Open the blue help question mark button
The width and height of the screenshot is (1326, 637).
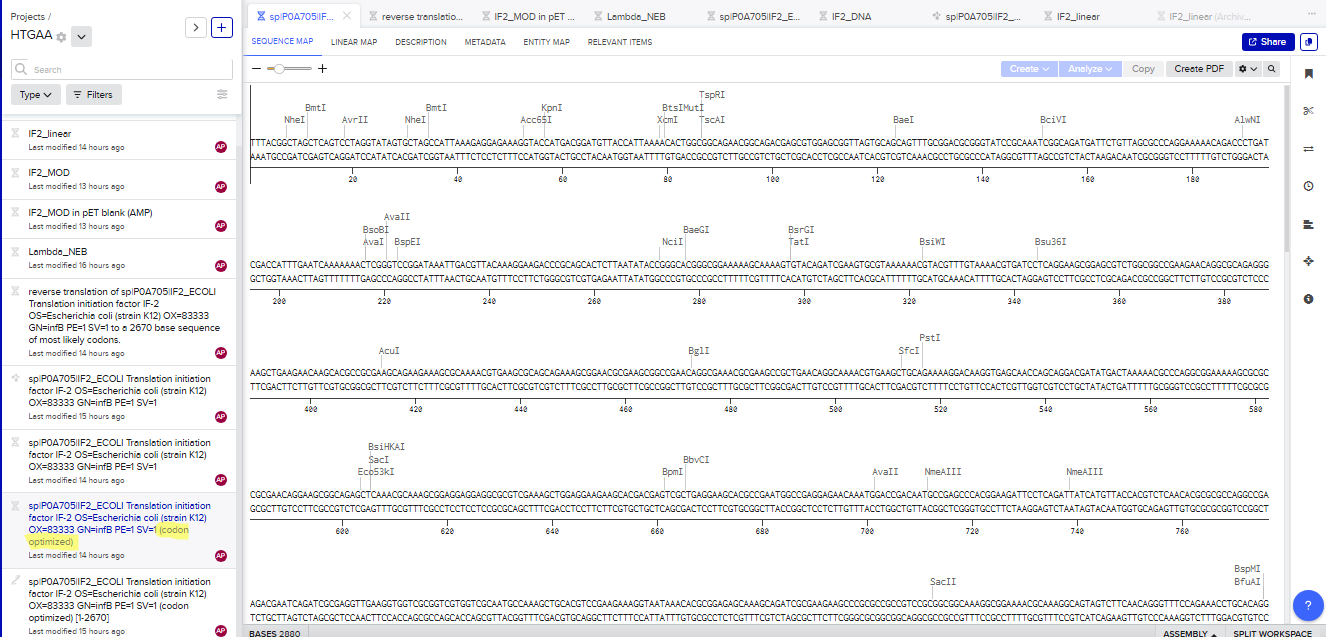1308,605
